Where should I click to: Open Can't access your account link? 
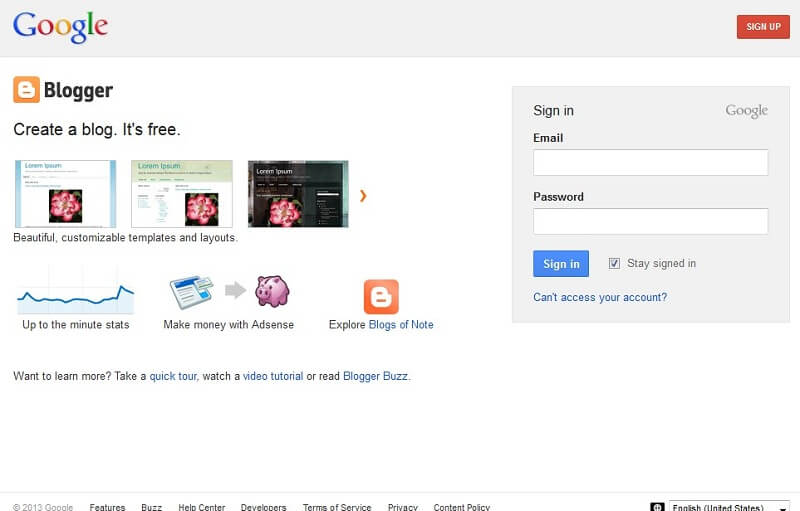pyautogui.click(x=600, y=297)
